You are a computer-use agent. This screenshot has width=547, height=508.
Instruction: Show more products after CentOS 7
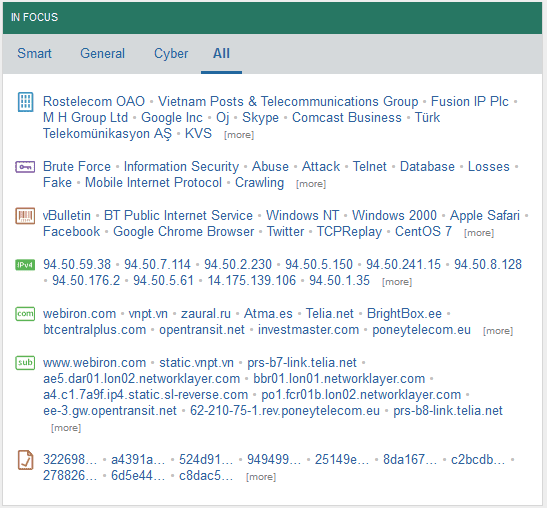(x=479, y=233)
